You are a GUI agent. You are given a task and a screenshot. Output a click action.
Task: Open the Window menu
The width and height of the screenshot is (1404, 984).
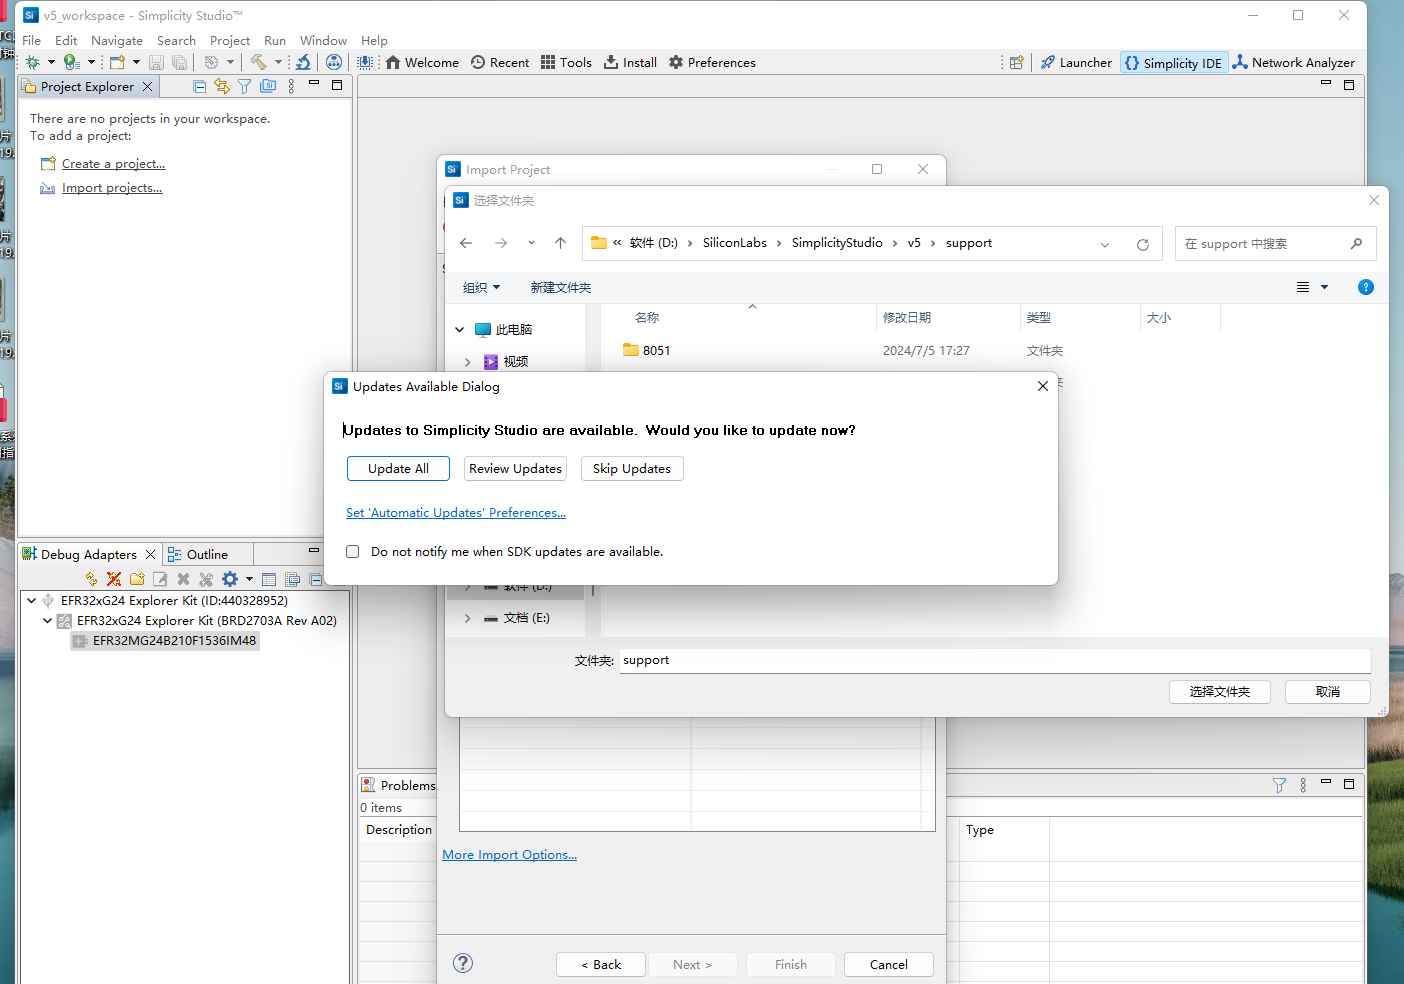pos(323,40)
